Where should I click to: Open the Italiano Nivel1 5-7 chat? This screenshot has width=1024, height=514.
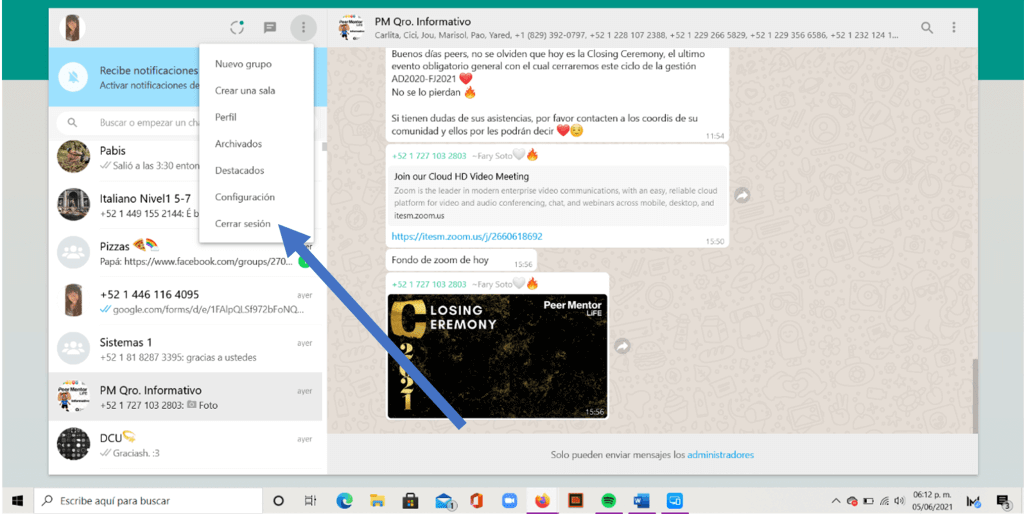tap(185, 204)
